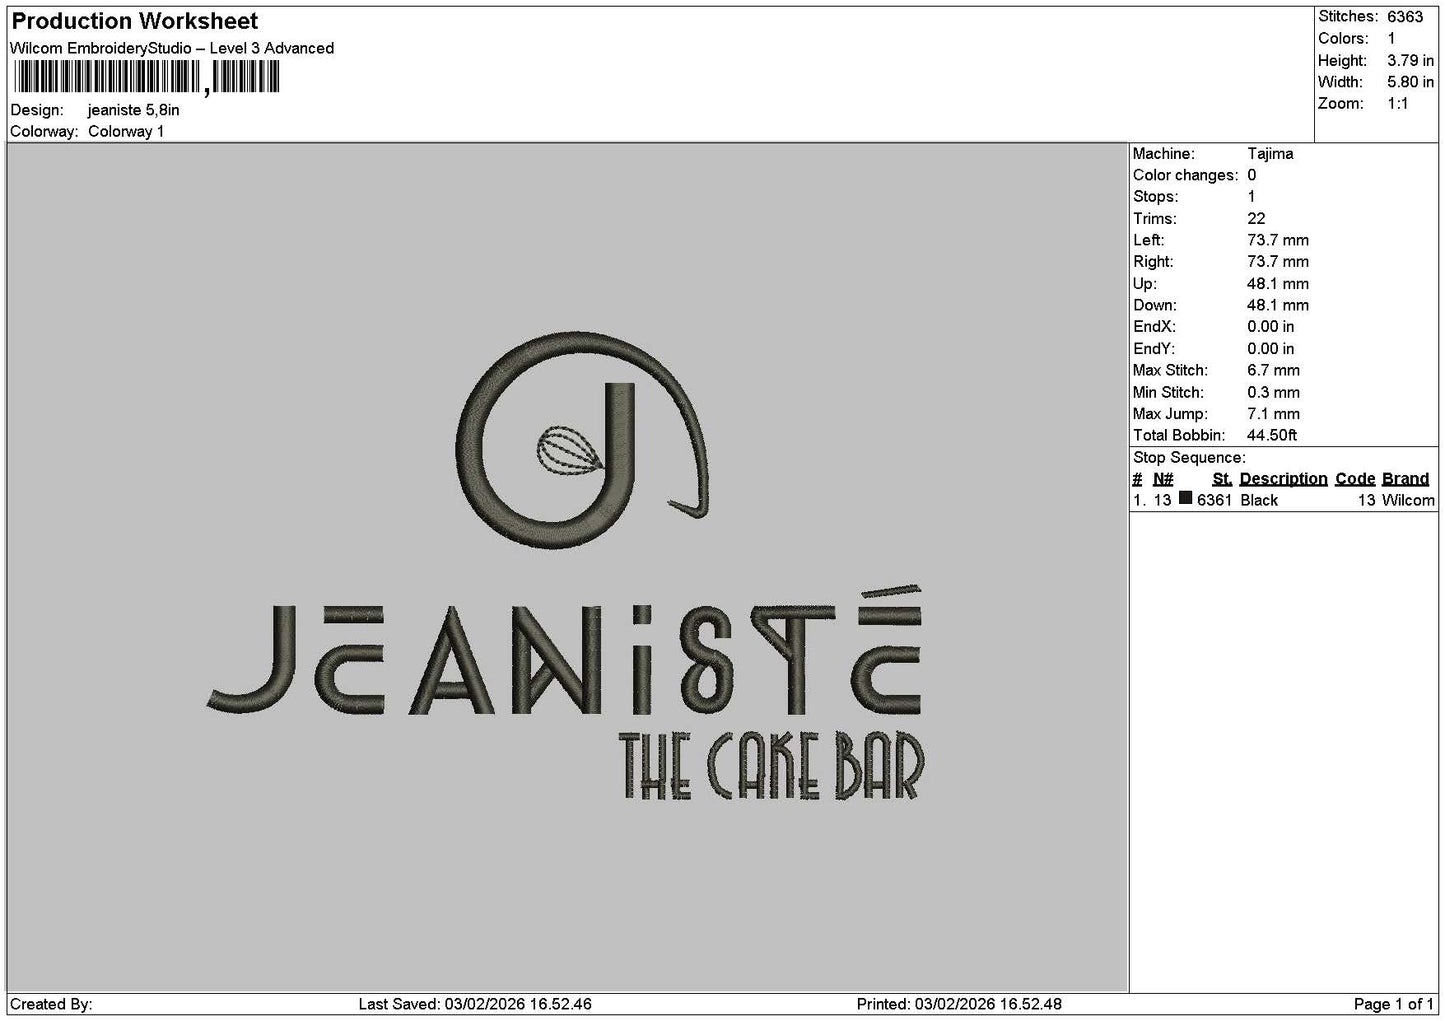
Task: Click the stitch count 6361 in stop row
Action: point(1214,500)
